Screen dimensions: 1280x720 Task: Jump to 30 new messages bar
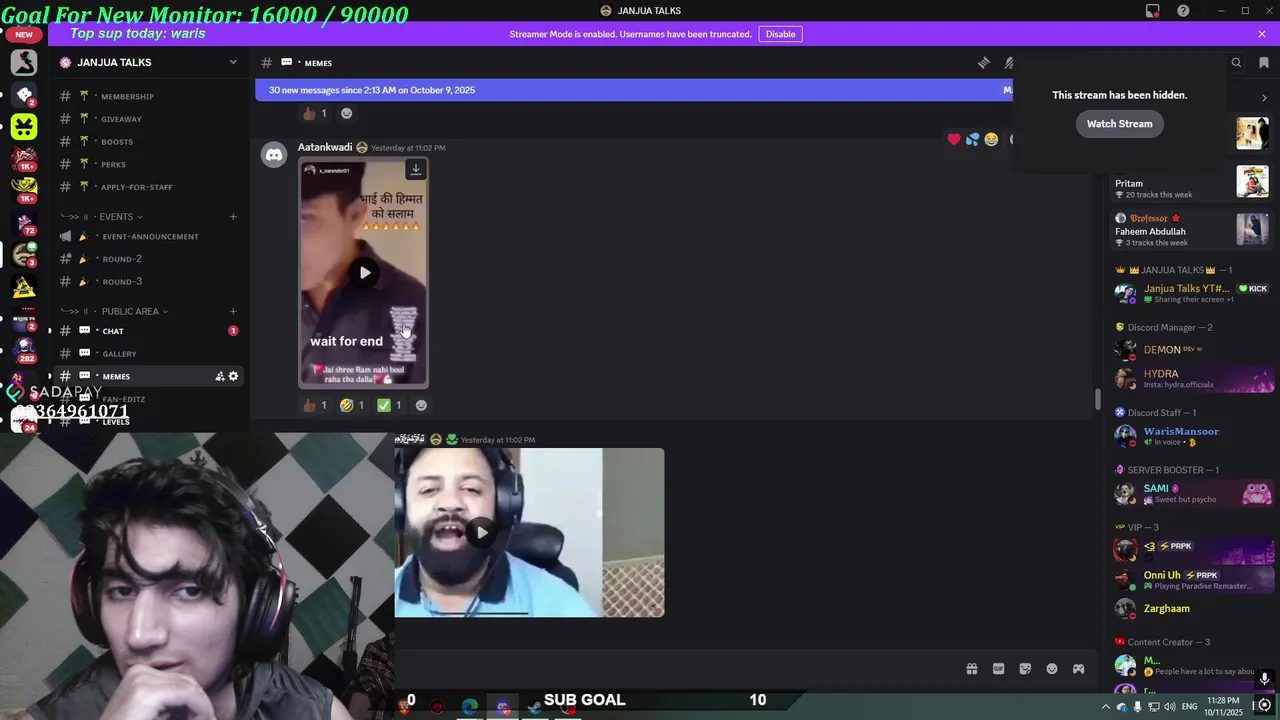coord(635,90)
